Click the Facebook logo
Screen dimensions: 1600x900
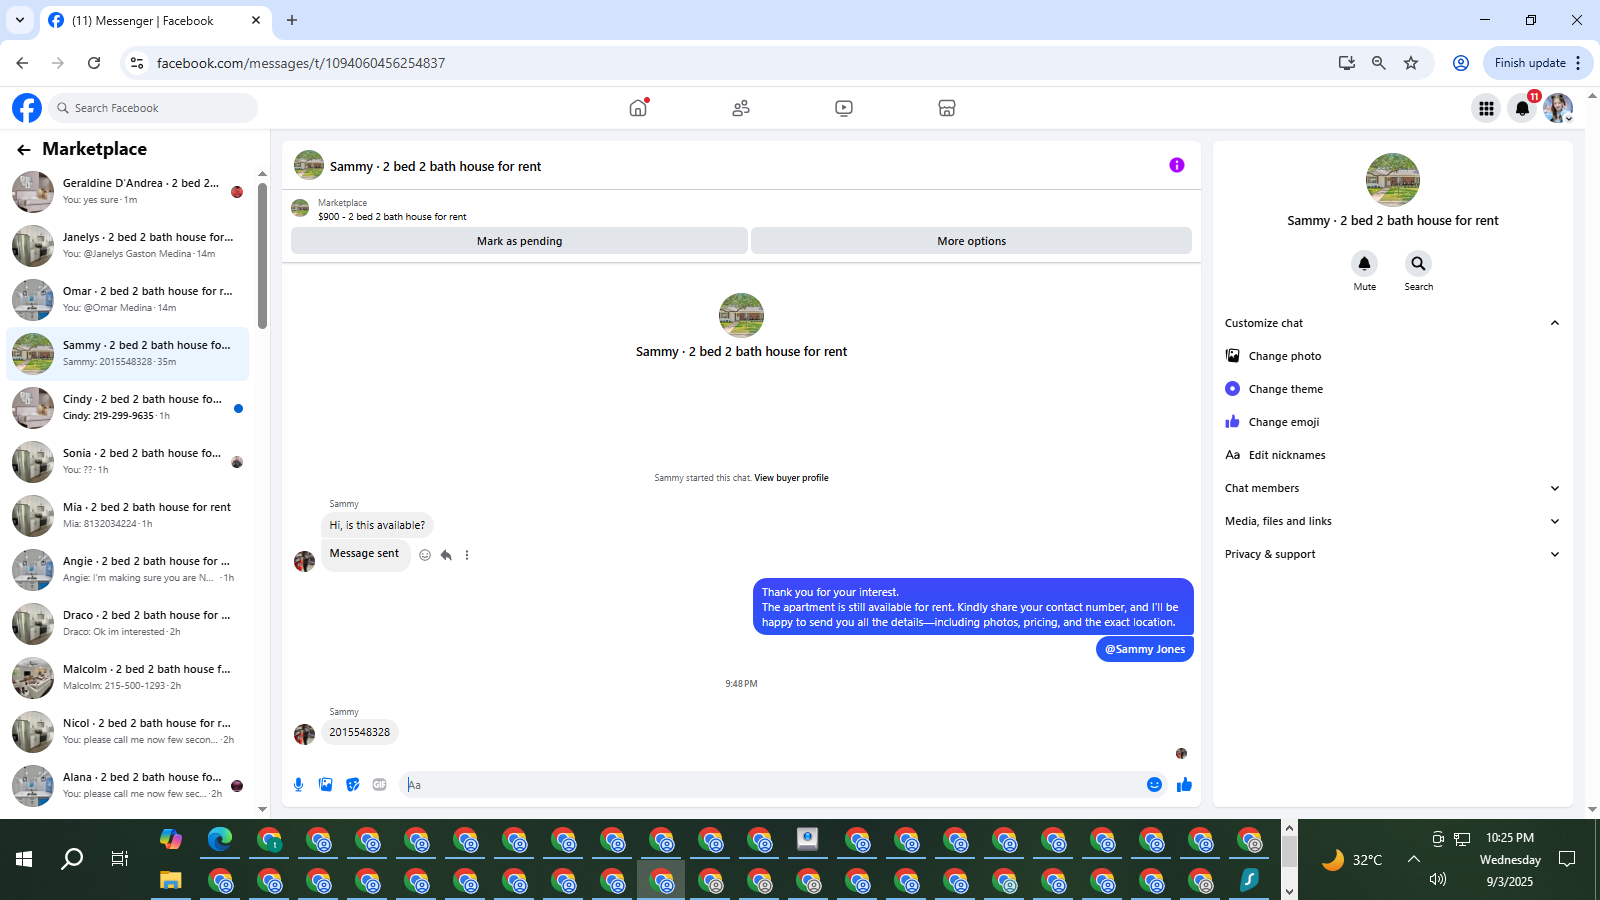point(27,108)
